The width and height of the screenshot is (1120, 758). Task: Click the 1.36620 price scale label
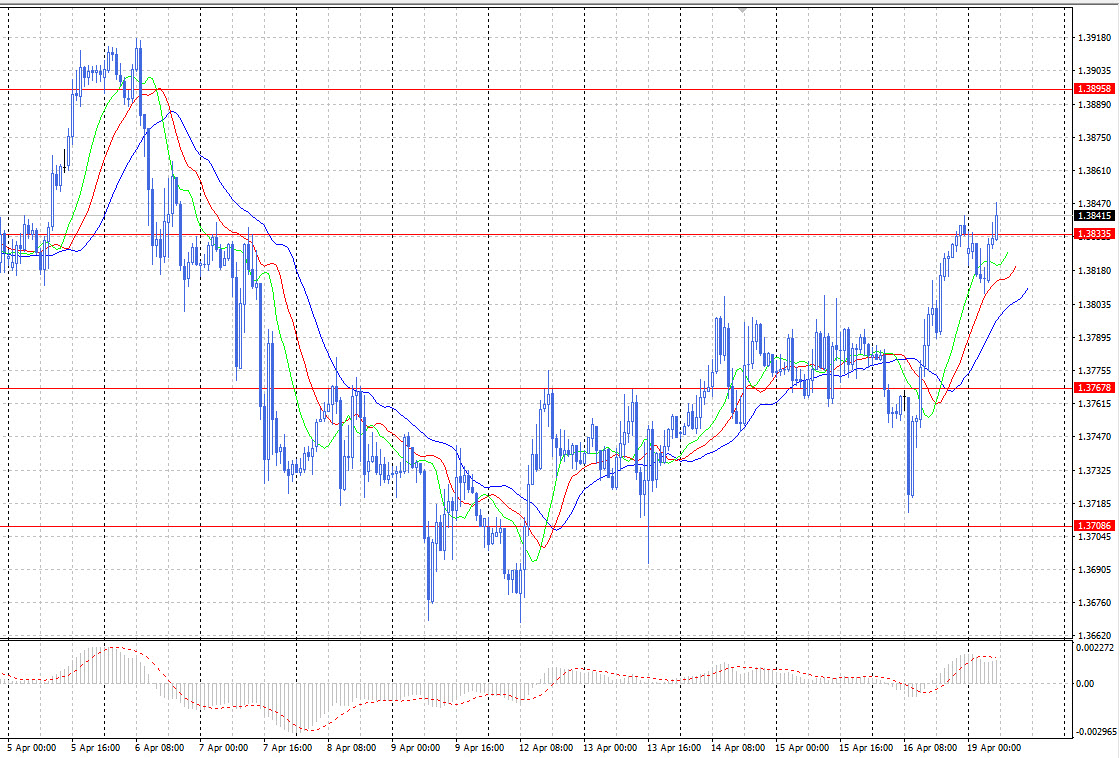click(1094, 635)
